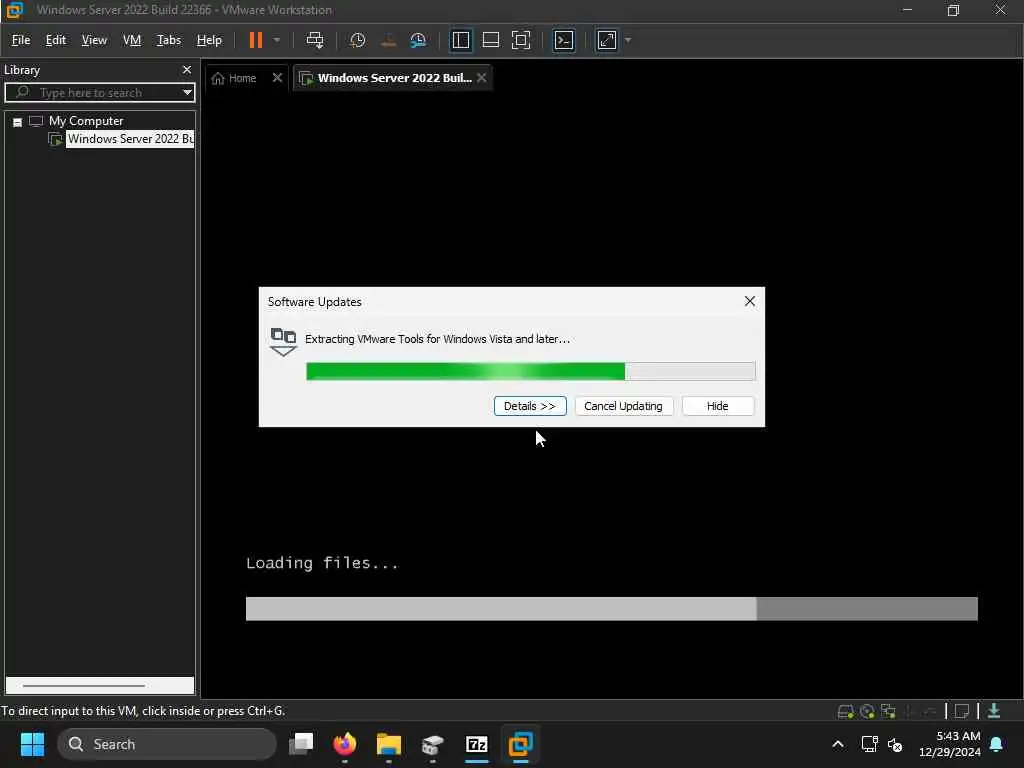Click the VMware Workstation taskbar icon
The height and width of the screenshot is (768, 1024).
coord(520,744)
